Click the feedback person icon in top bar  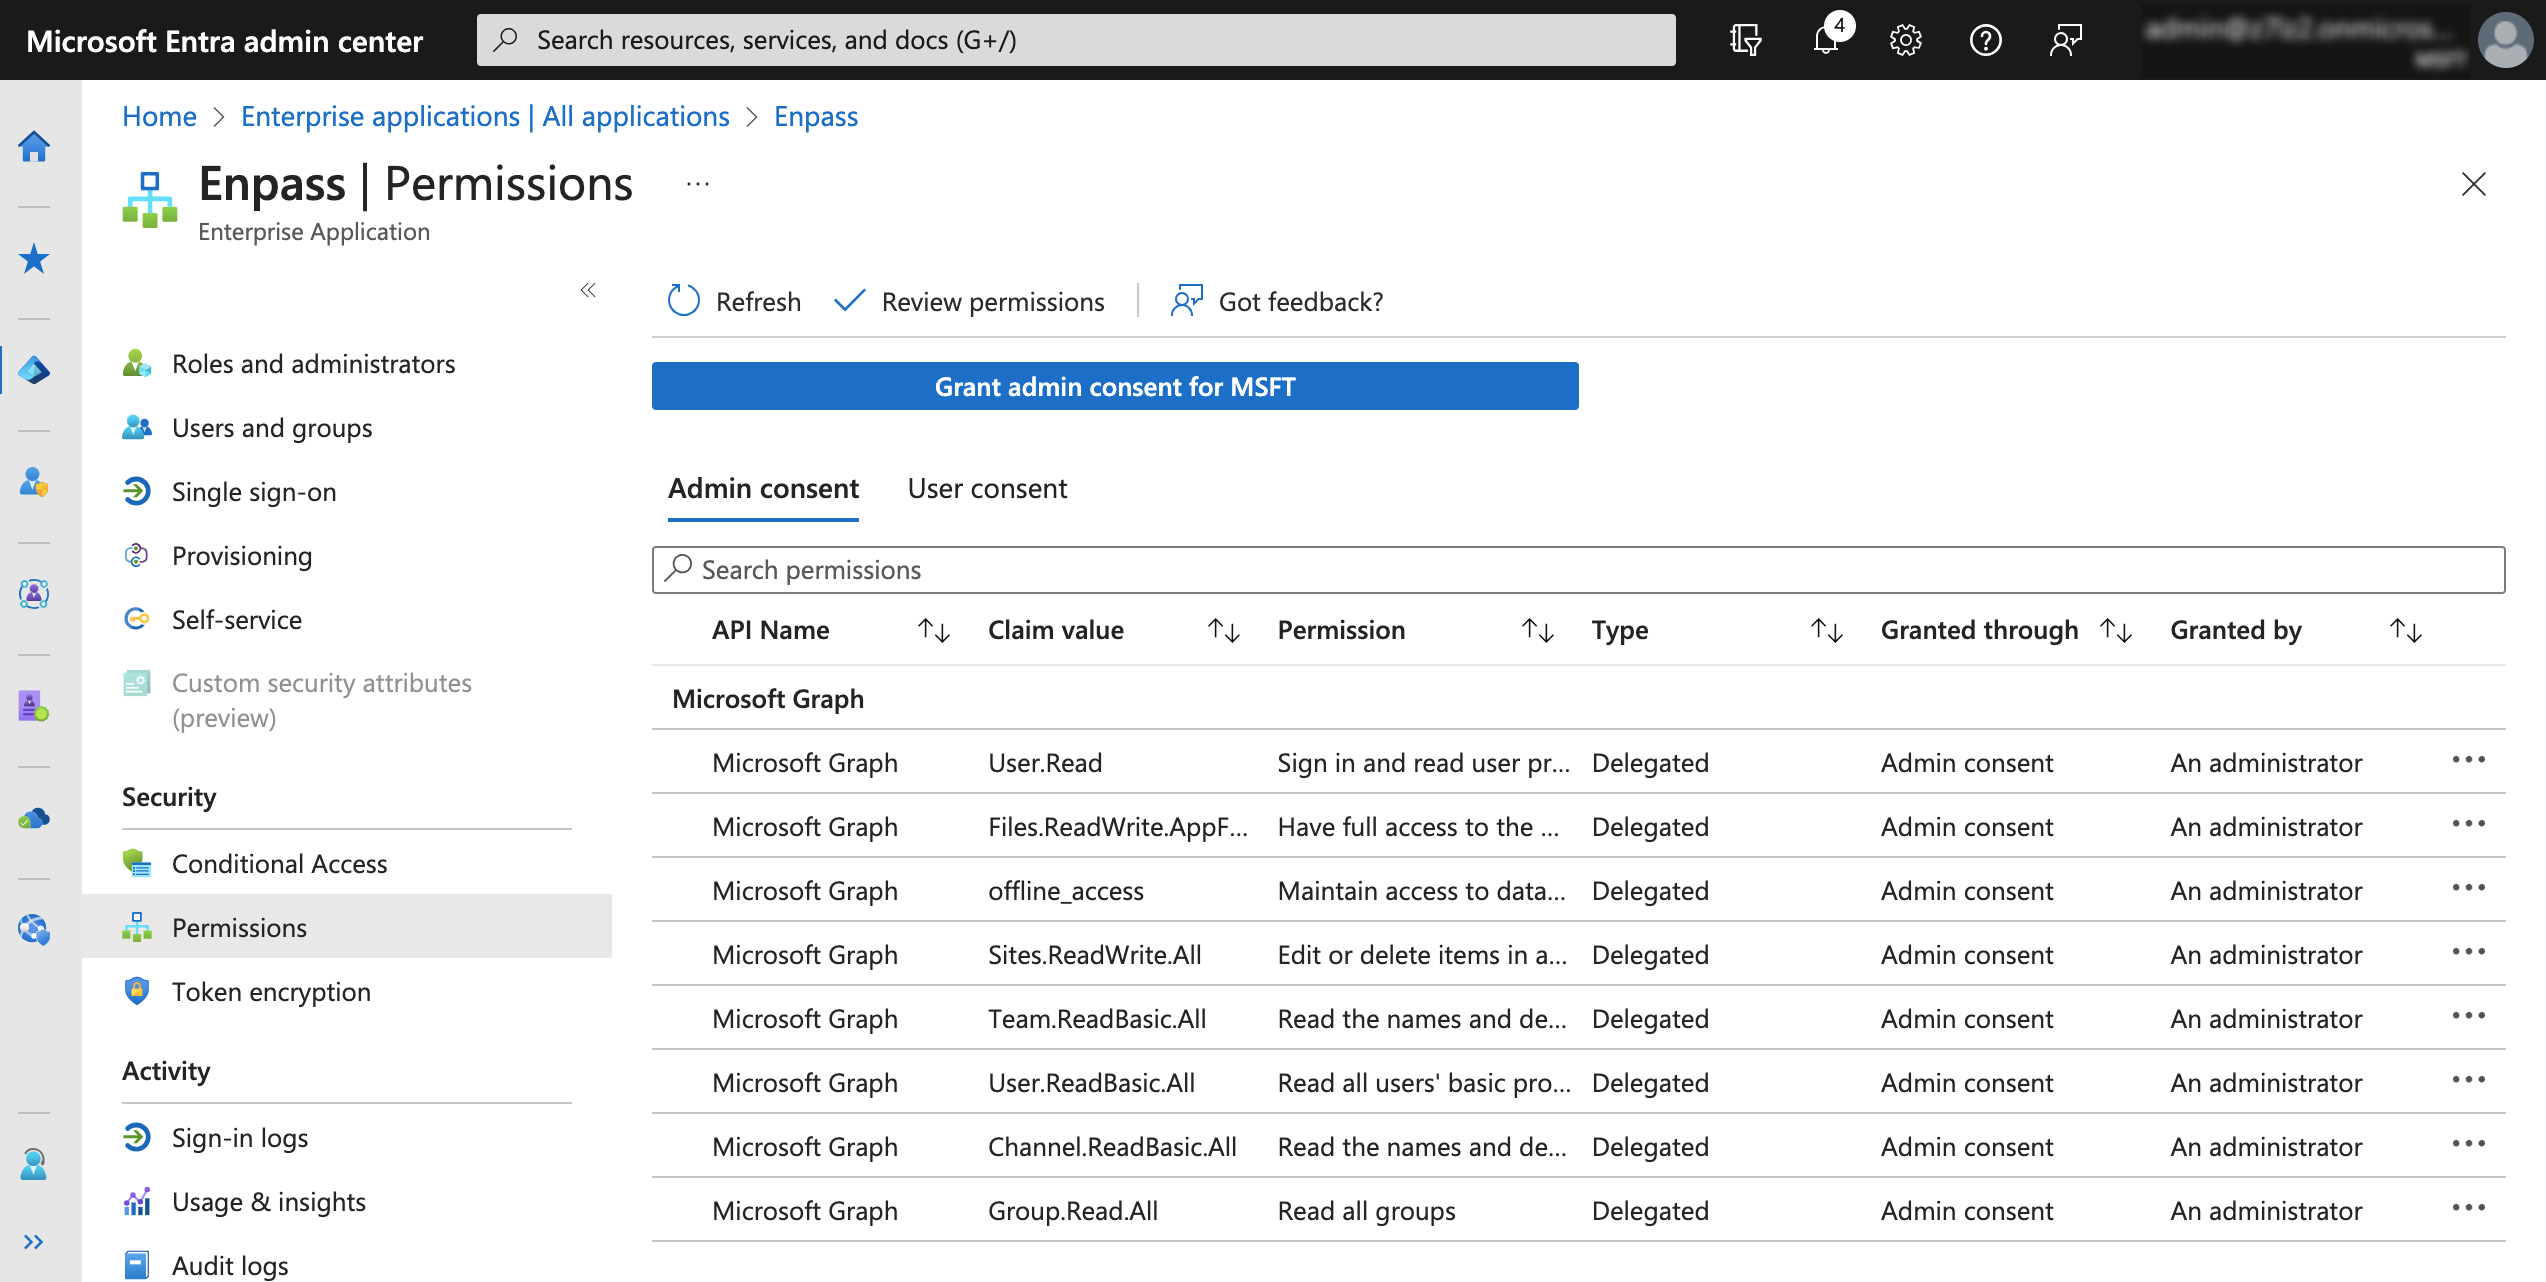coord(2065,40)
